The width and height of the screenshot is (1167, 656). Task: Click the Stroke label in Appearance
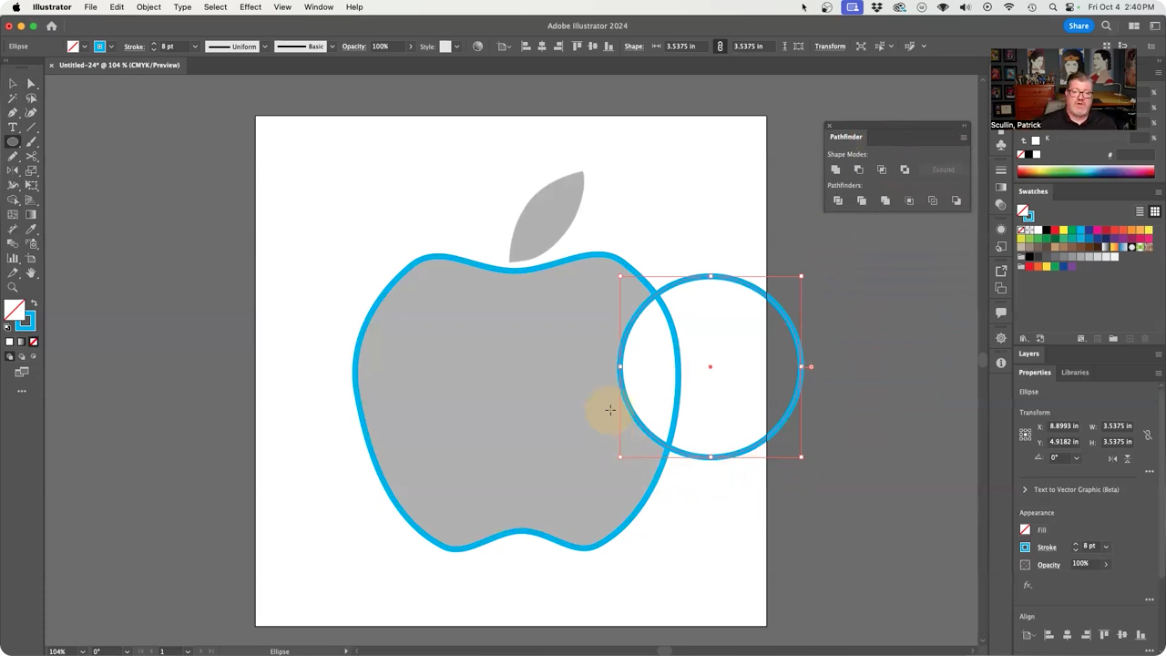point(1046,547)
